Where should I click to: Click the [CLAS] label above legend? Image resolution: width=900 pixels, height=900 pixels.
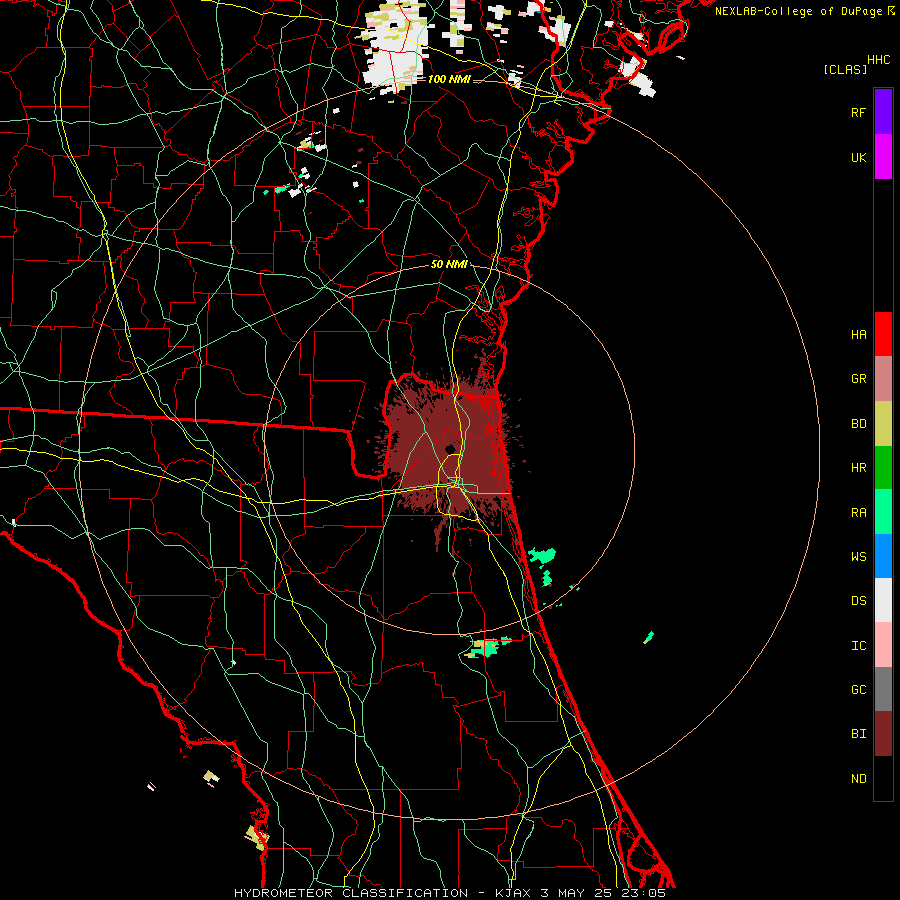(845, 70)
